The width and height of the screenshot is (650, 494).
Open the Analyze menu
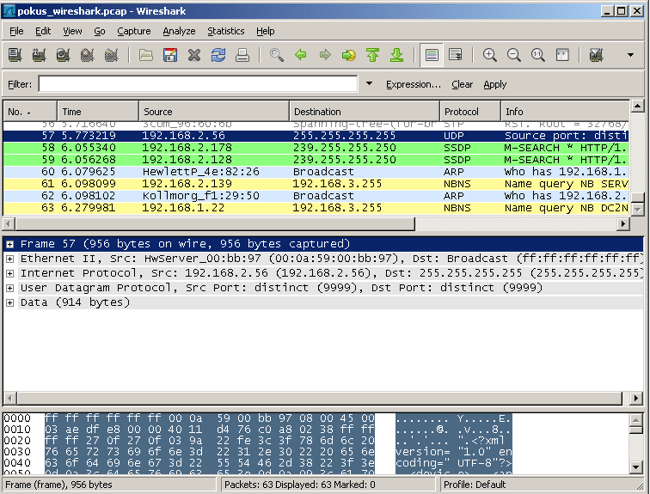coord(179,31)
